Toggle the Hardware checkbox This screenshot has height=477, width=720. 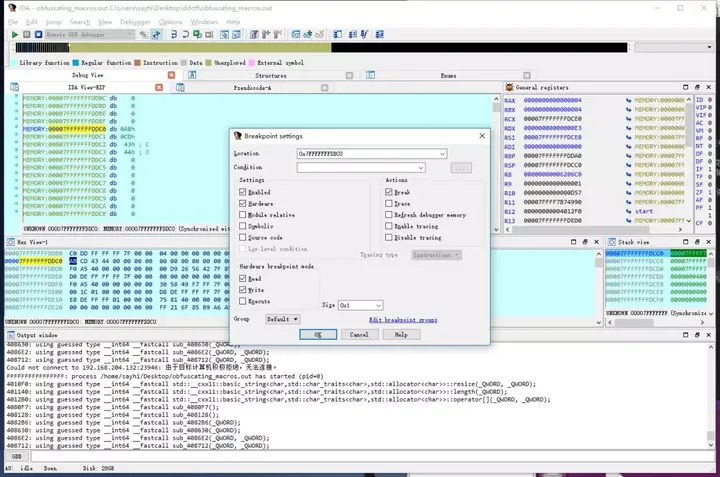click(242, 203)
